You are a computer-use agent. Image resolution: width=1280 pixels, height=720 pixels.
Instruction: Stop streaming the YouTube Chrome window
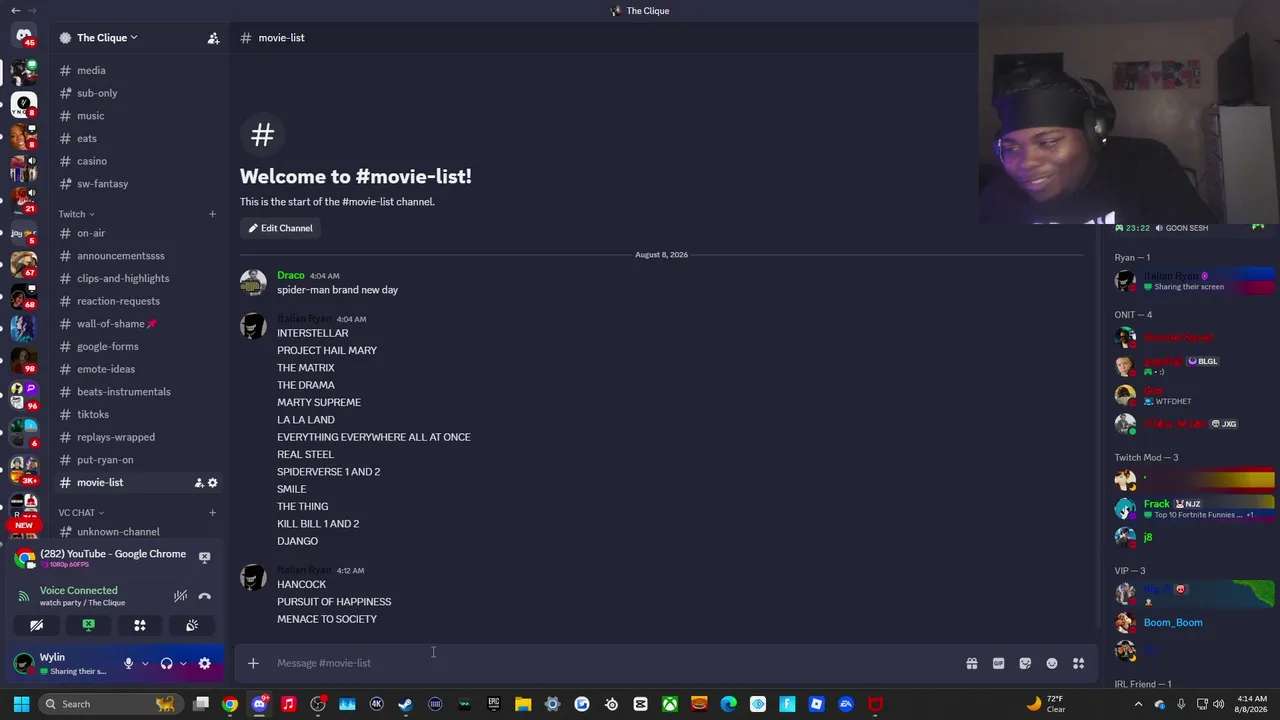204,557
